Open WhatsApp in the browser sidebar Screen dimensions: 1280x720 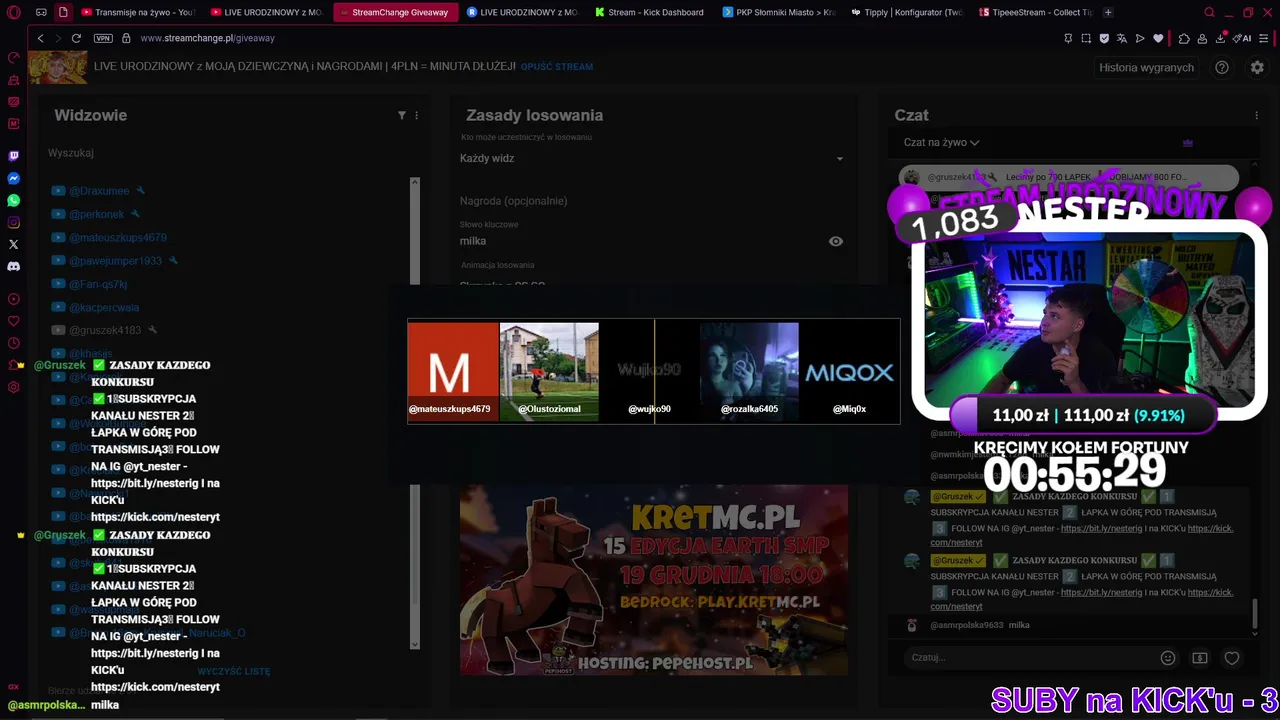point(13,200)
